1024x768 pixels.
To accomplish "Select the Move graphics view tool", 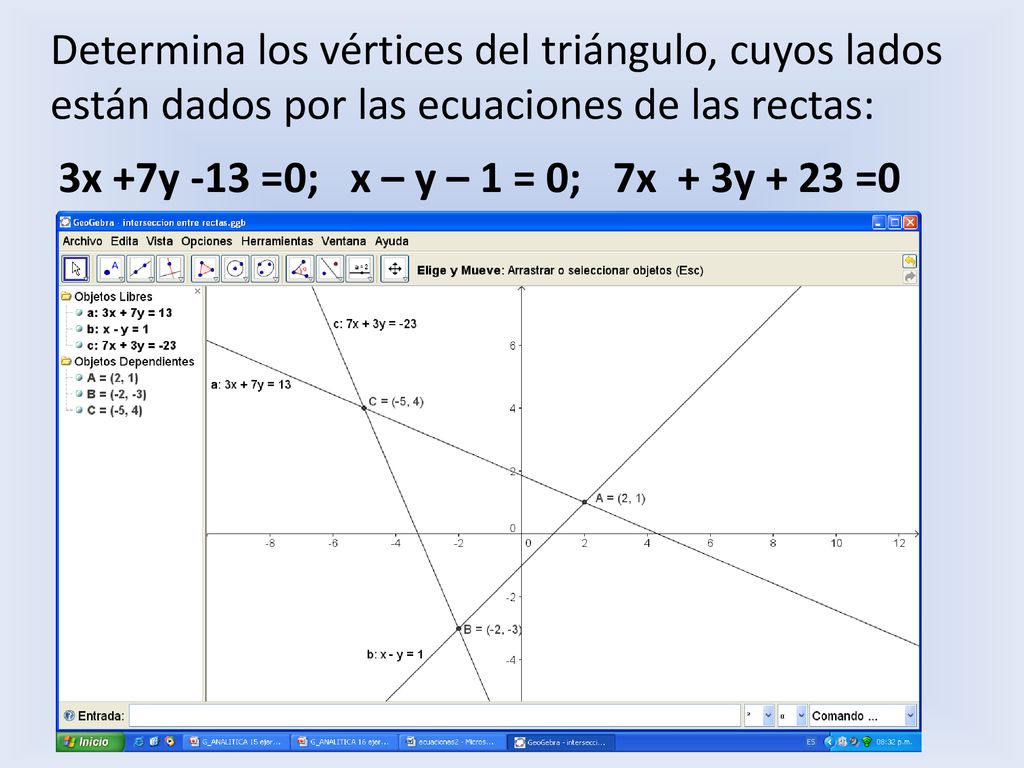I will (x=394, y=269).
